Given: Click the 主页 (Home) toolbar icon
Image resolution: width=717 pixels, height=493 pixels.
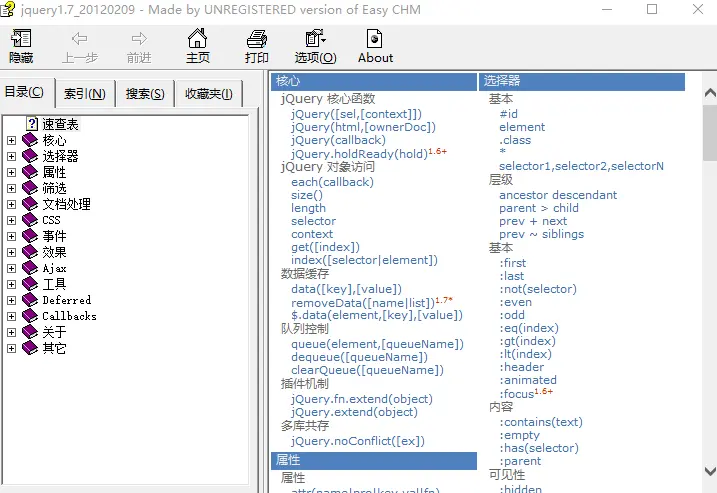Looking at the screenshot, I should tap(198, 40).
